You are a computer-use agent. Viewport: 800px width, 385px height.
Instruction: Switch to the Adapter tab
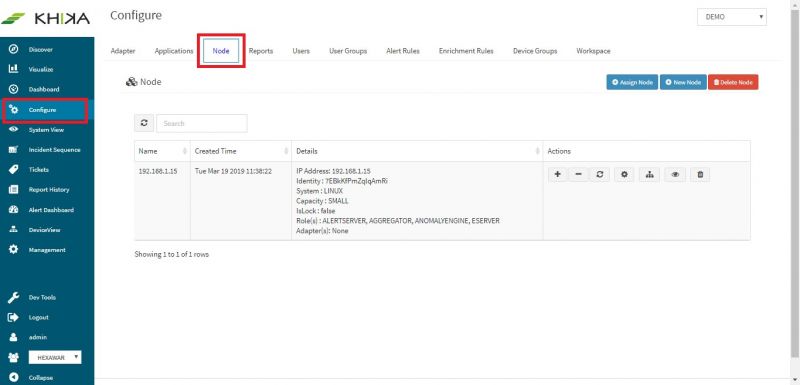click(123, 51)
